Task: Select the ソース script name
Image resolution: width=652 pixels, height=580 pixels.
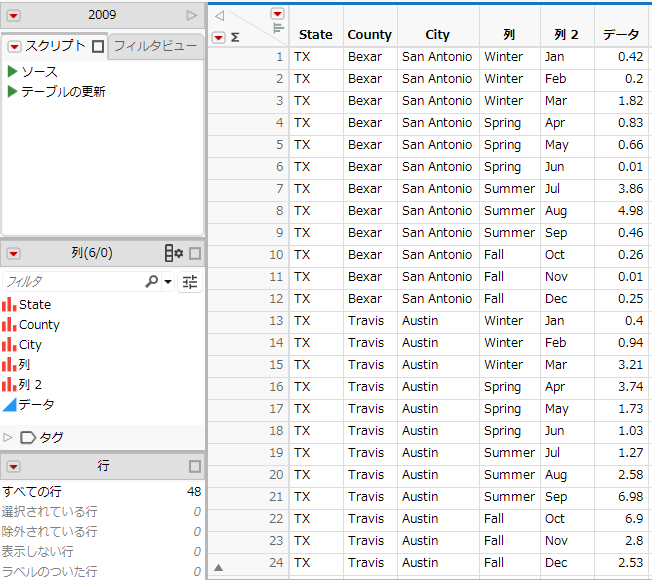Action: 40,72
